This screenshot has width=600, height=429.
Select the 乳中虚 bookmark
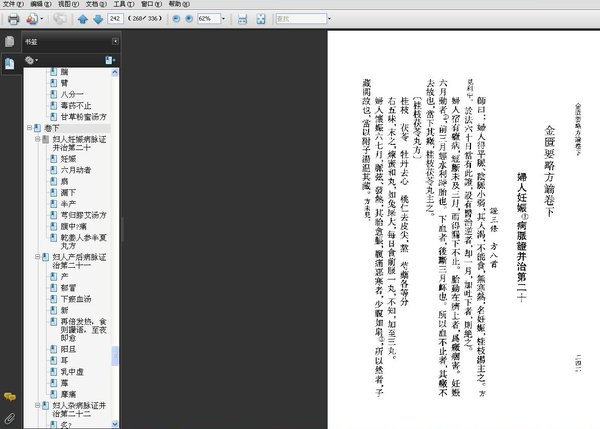click(x=72, y=372)
